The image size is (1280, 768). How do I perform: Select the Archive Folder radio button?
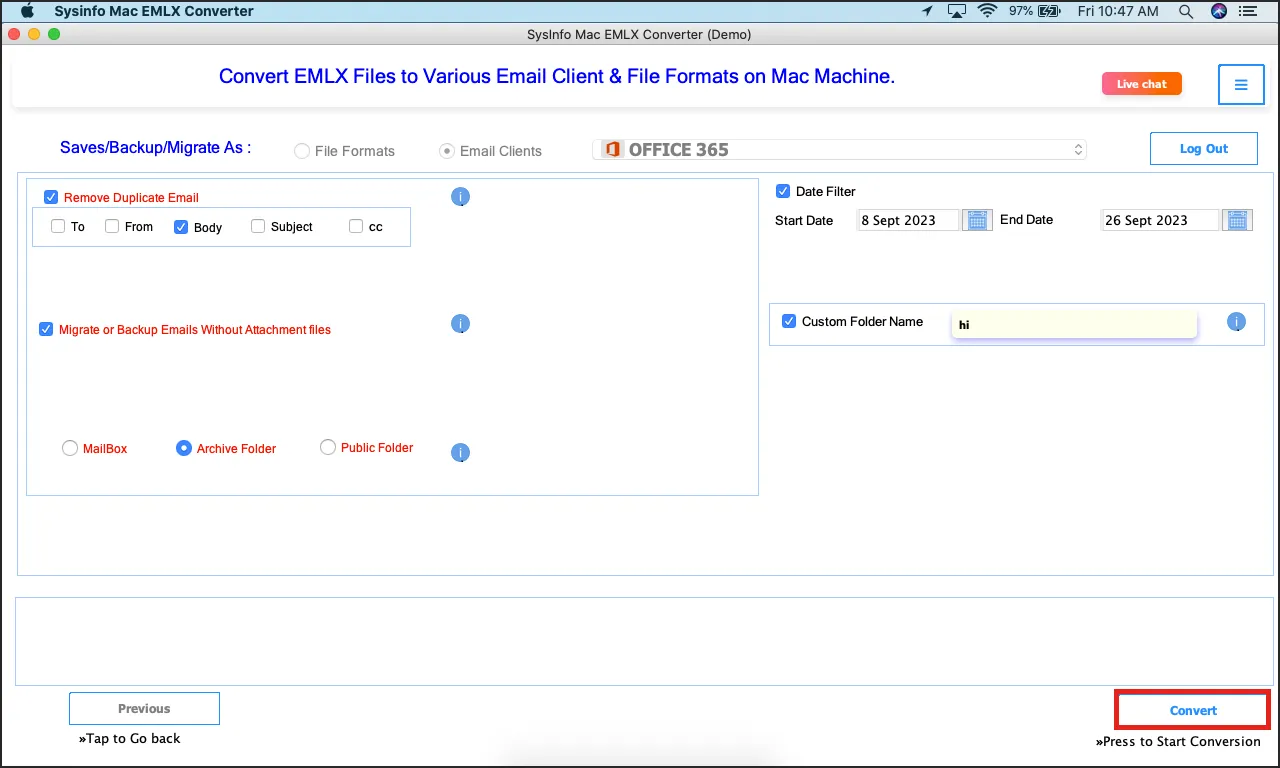(184, 449)
